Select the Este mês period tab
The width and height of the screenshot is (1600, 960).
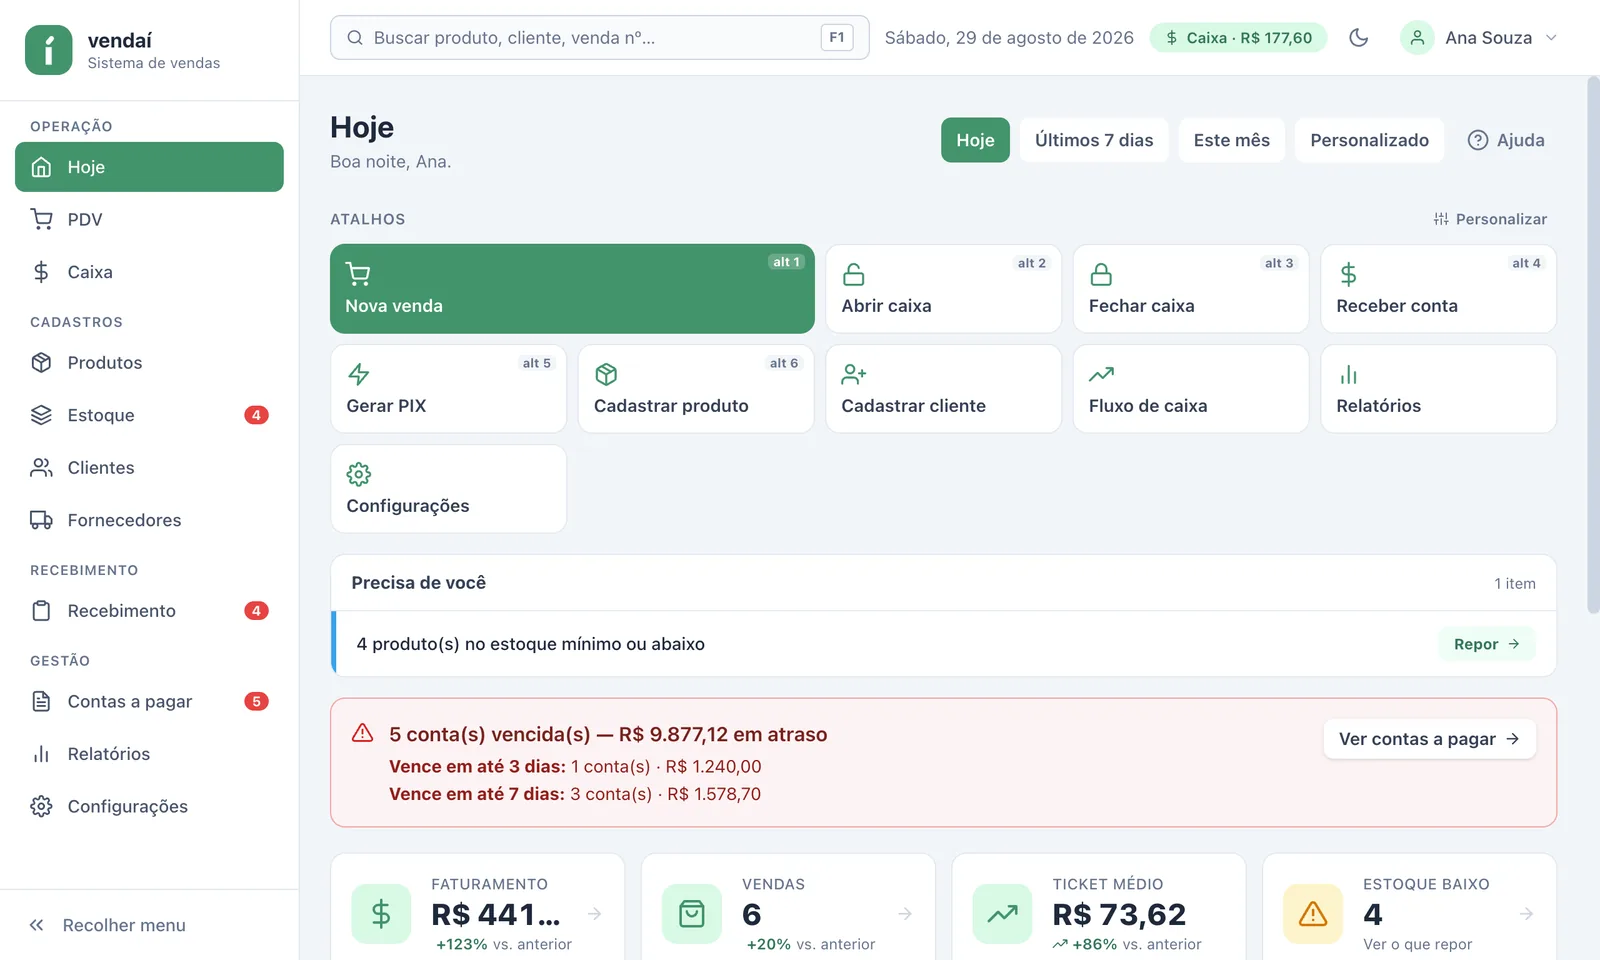1231,140
